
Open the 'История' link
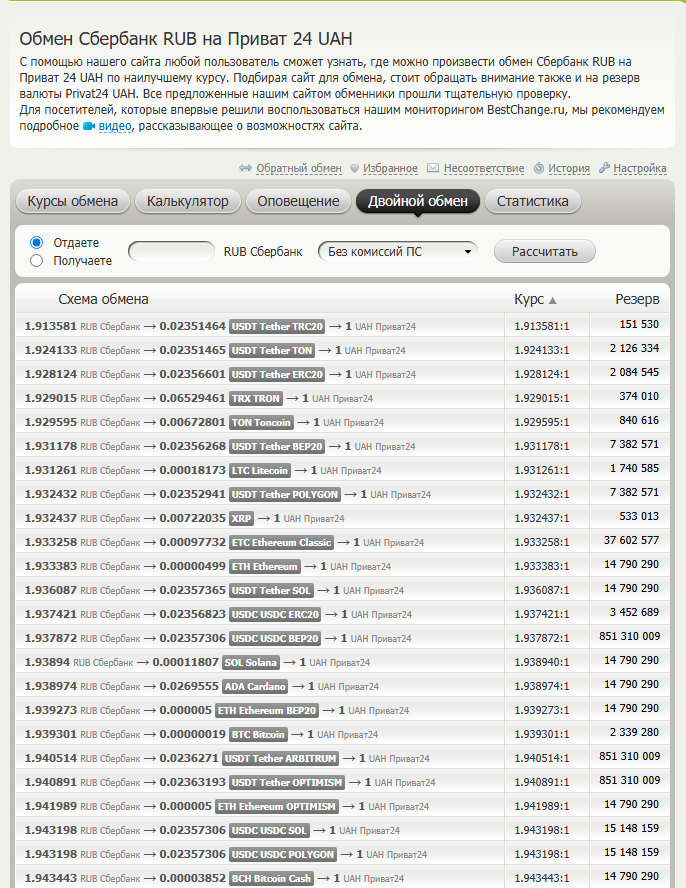tap(569, 168)
